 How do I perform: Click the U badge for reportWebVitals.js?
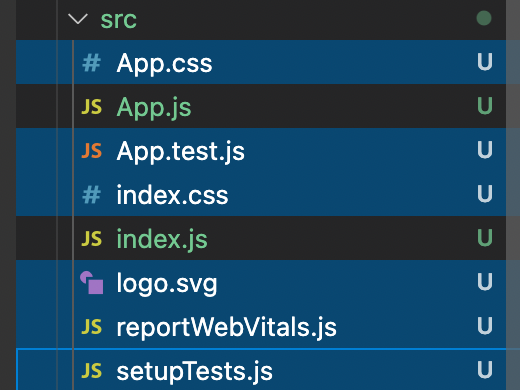485,326
